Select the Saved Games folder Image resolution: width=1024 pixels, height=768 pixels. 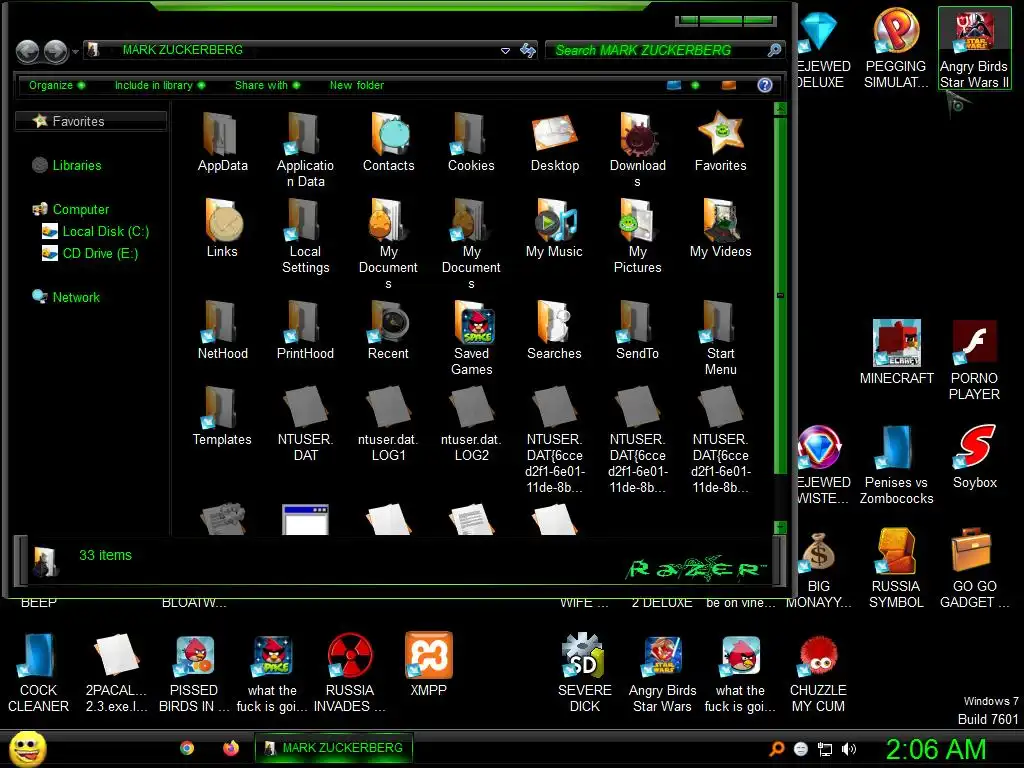[x=472, y=338]
